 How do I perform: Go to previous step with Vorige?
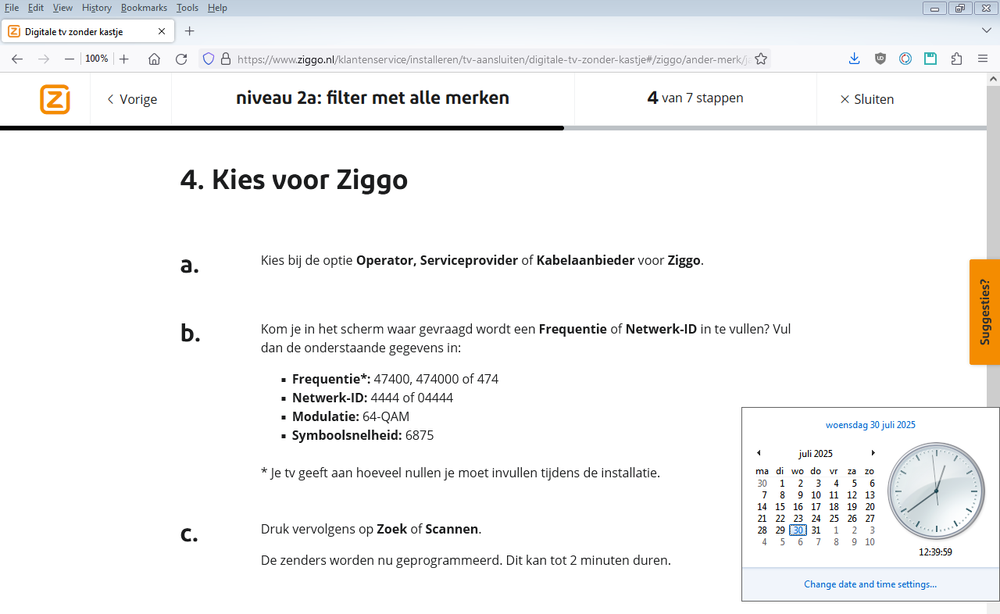click(x=132, y=99)
